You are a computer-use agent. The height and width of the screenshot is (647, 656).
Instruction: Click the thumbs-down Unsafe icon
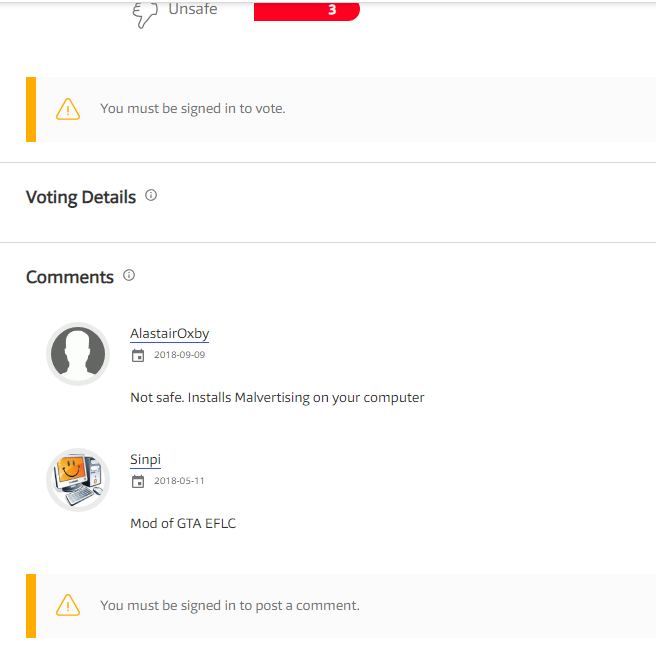(146, 14)
